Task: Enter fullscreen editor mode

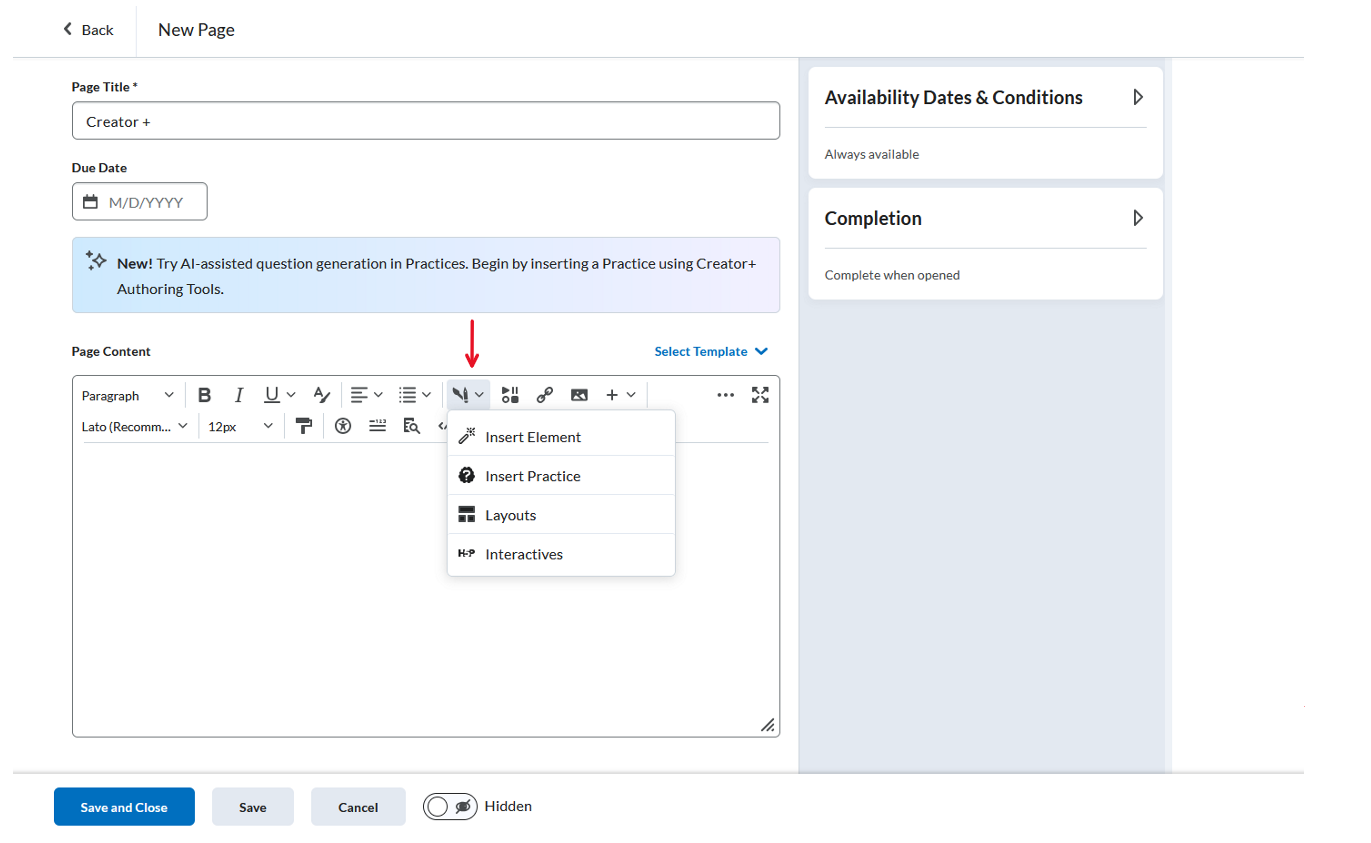Action: pos(760,395)
